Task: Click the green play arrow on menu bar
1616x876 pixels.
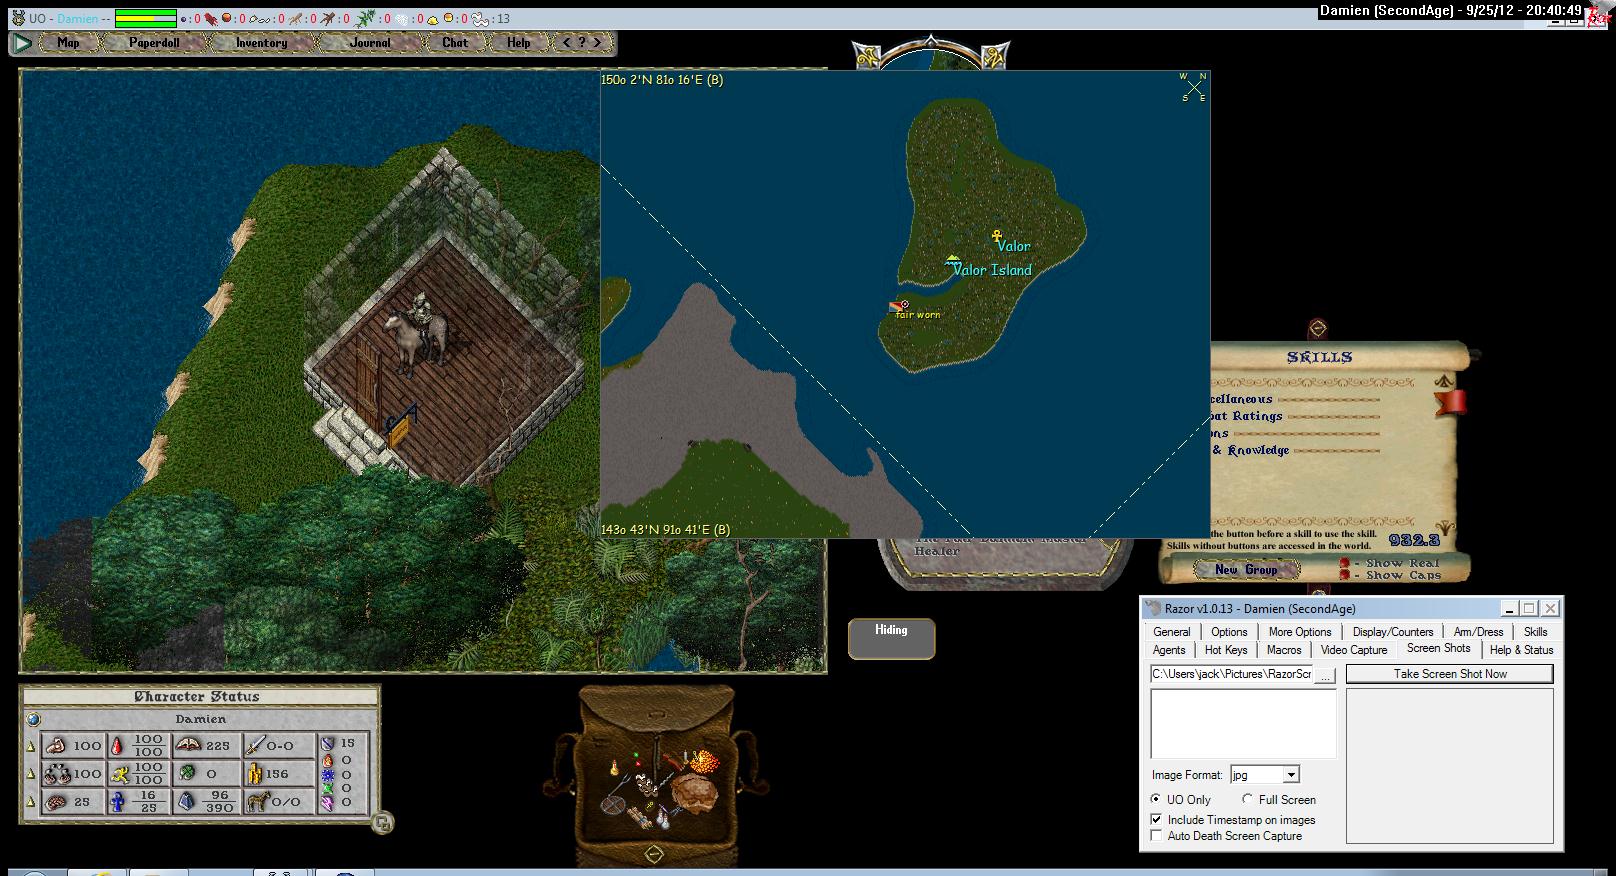Action: pyautogui.click(x=22, y=43)
